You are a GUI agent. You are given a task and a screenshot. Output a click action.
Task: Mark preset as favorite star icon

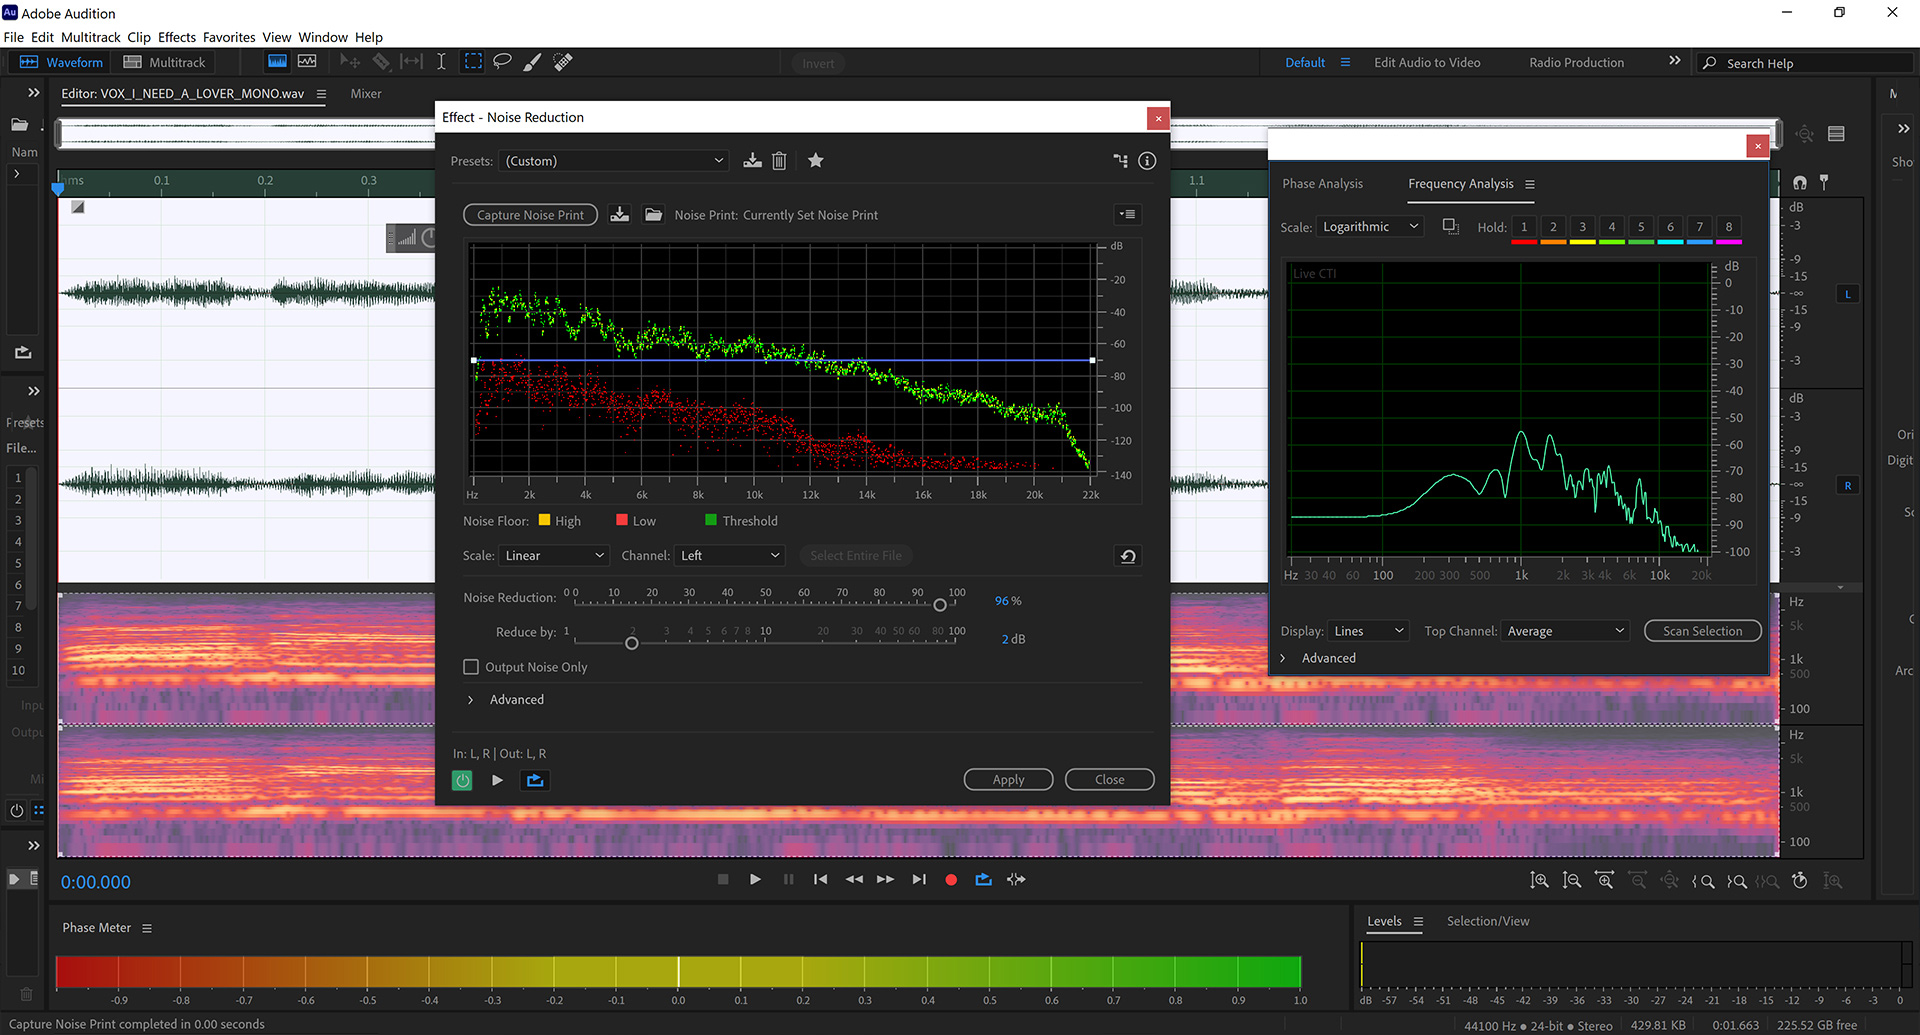[x=816, y=161]
